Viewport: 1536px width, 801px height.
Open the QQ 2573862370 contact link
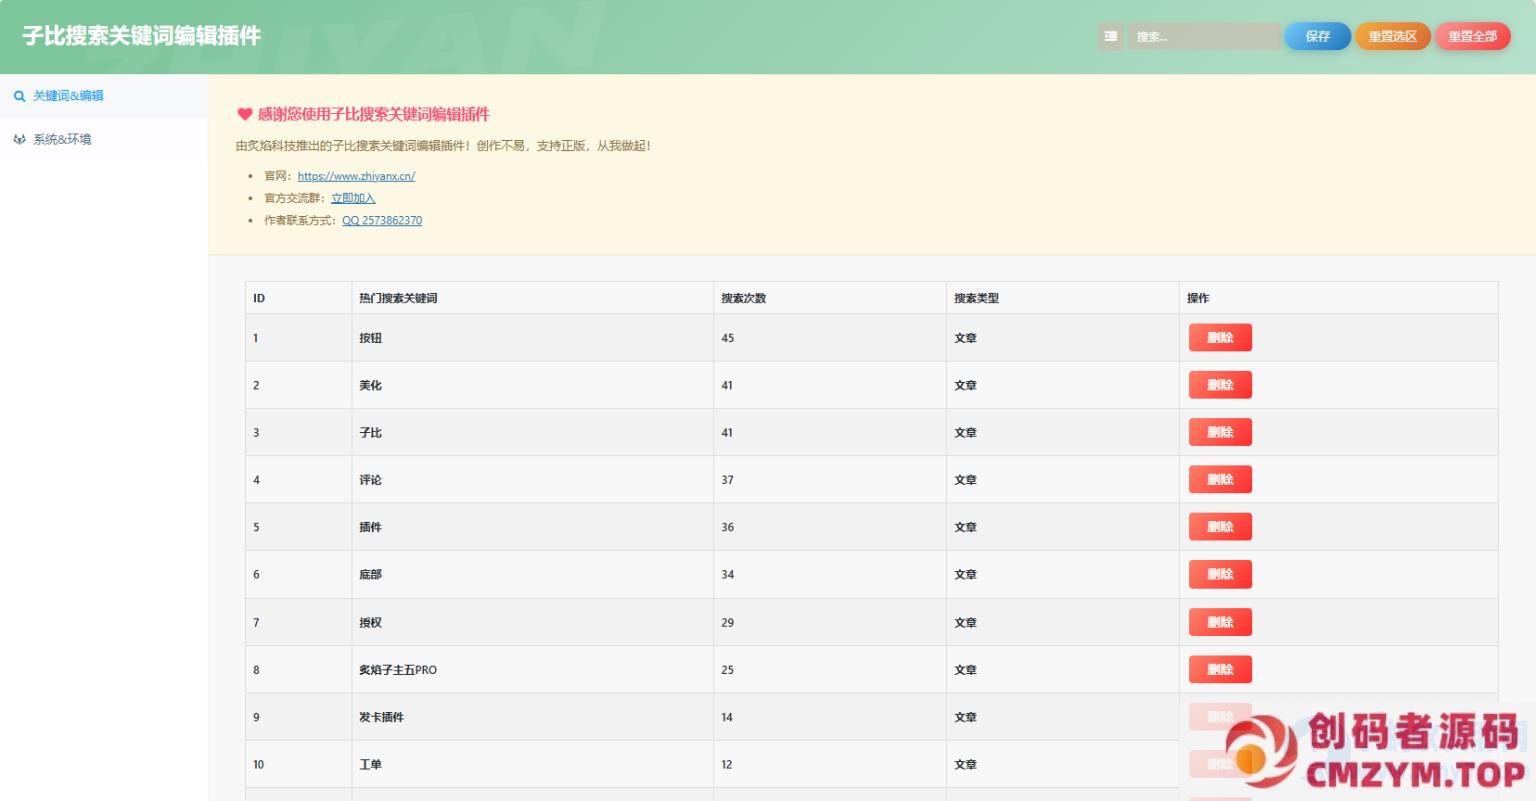(x=382, y=220)
